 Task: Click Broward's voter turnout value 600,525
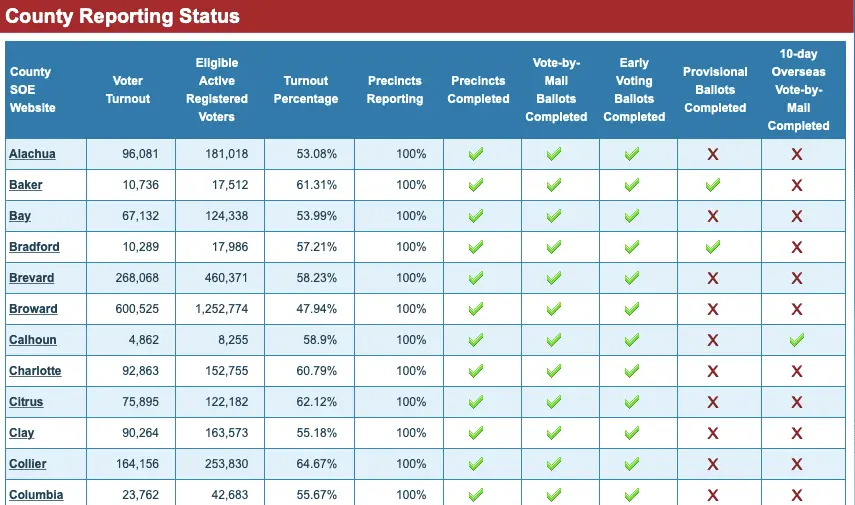click(x=137, y=309)
